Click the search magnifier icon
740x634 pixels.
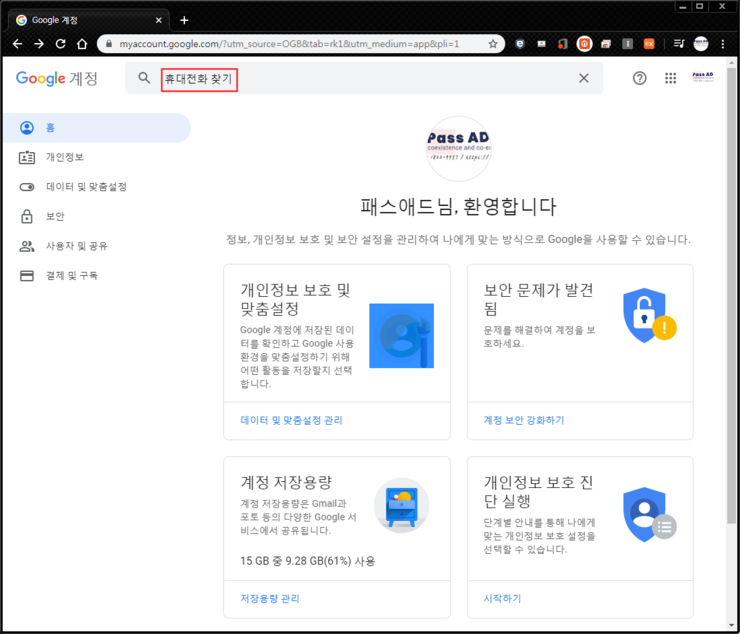(144, 78)
